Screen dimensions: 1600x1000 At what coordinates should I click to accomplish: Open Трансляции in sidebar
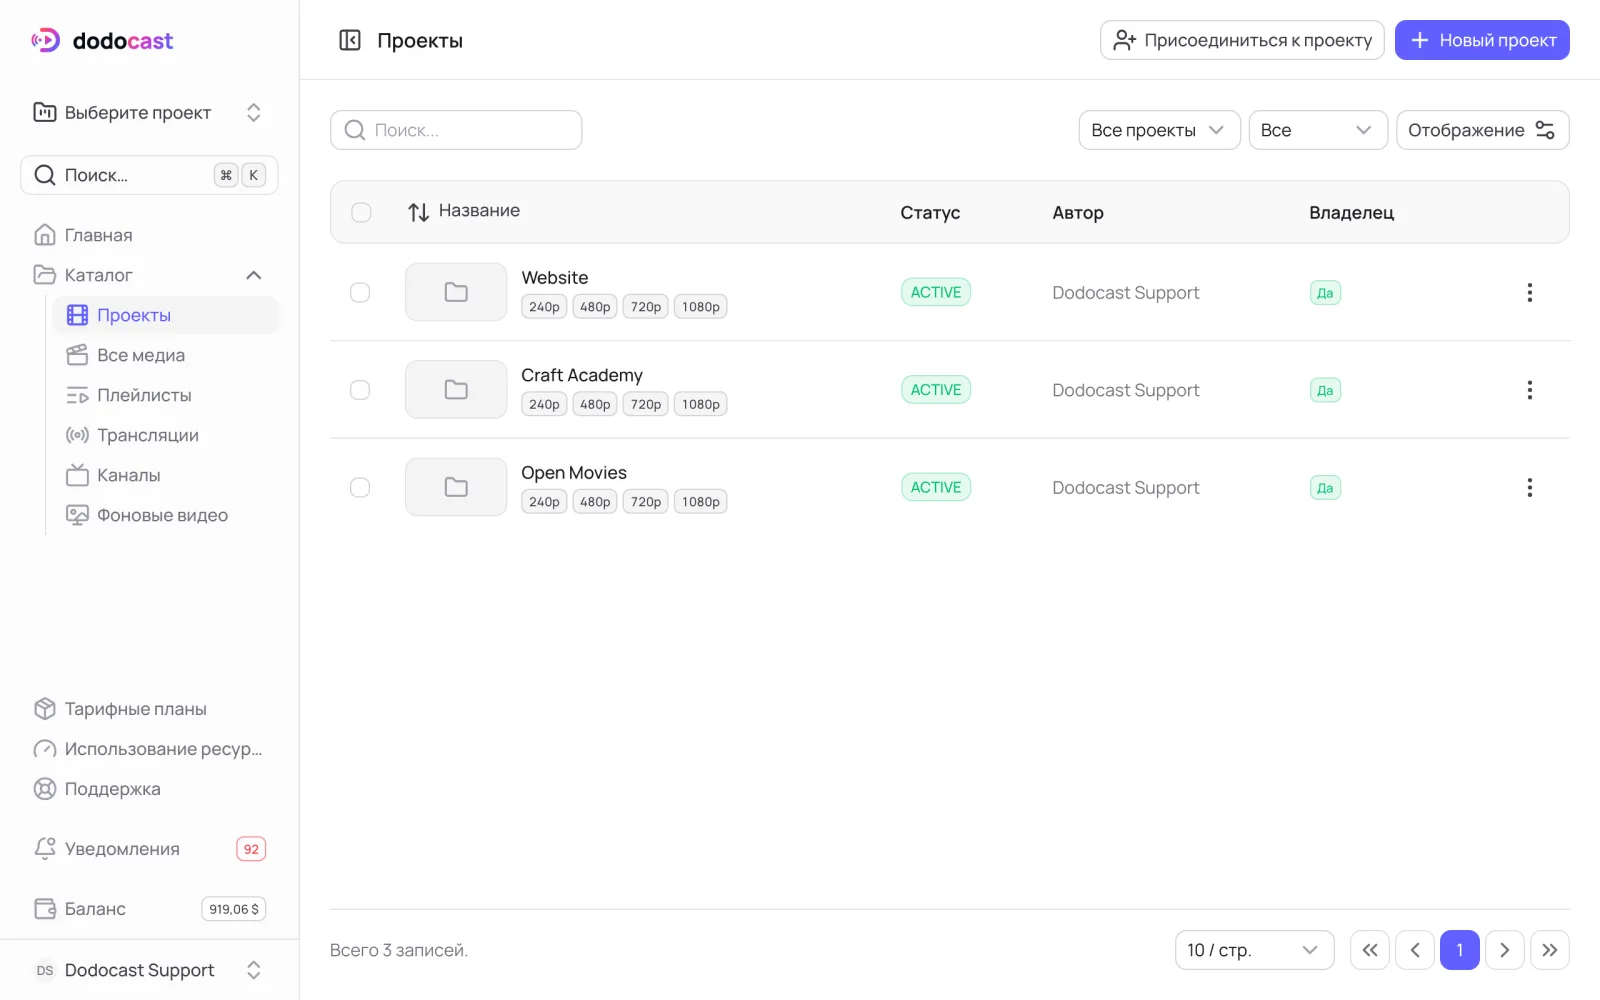166,435
